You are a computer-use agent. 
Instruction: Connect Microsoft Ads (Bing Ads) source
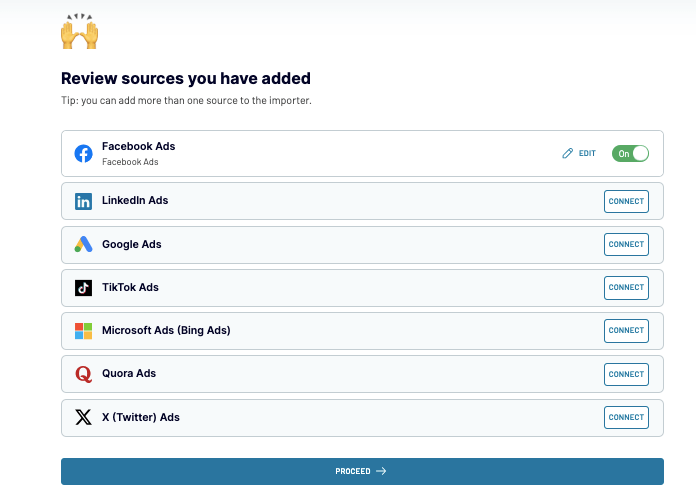coord(626,330)
